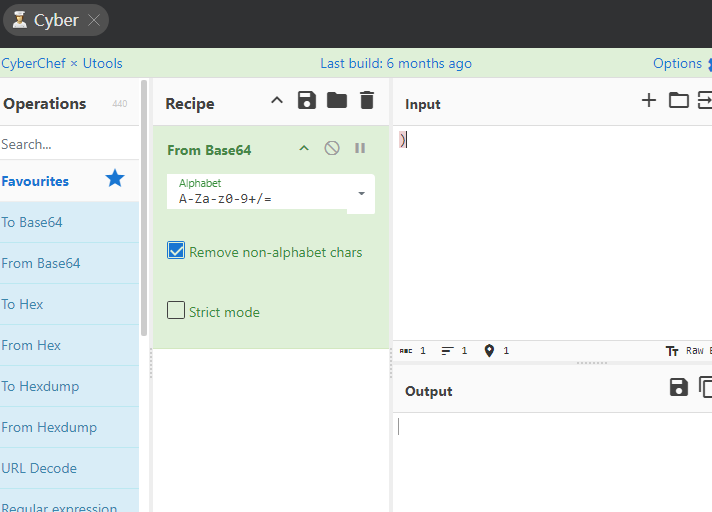The height and width of the screenshot is (512, 712).
Task: Collapse the Recipe panel with chevron
Action: 277,100
